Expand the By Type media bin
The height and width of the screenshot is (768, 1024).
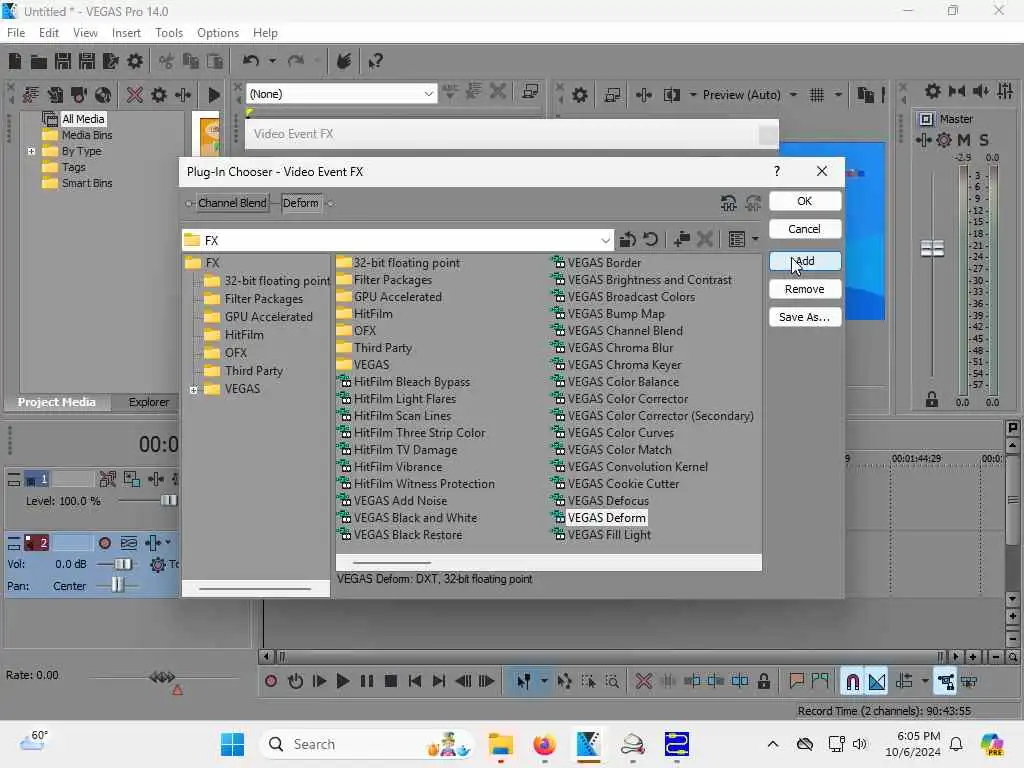[x=31, y=152]
